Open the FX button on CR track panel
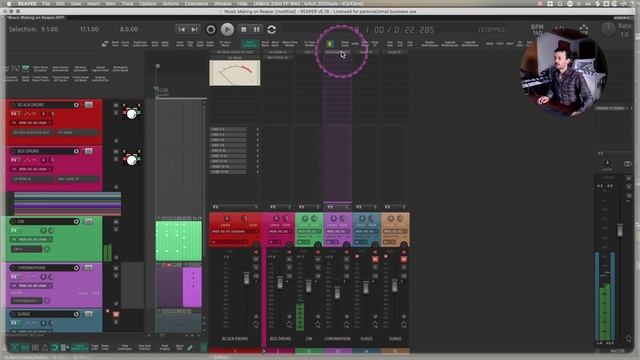 pyautogui.click(x=14, y=231)
